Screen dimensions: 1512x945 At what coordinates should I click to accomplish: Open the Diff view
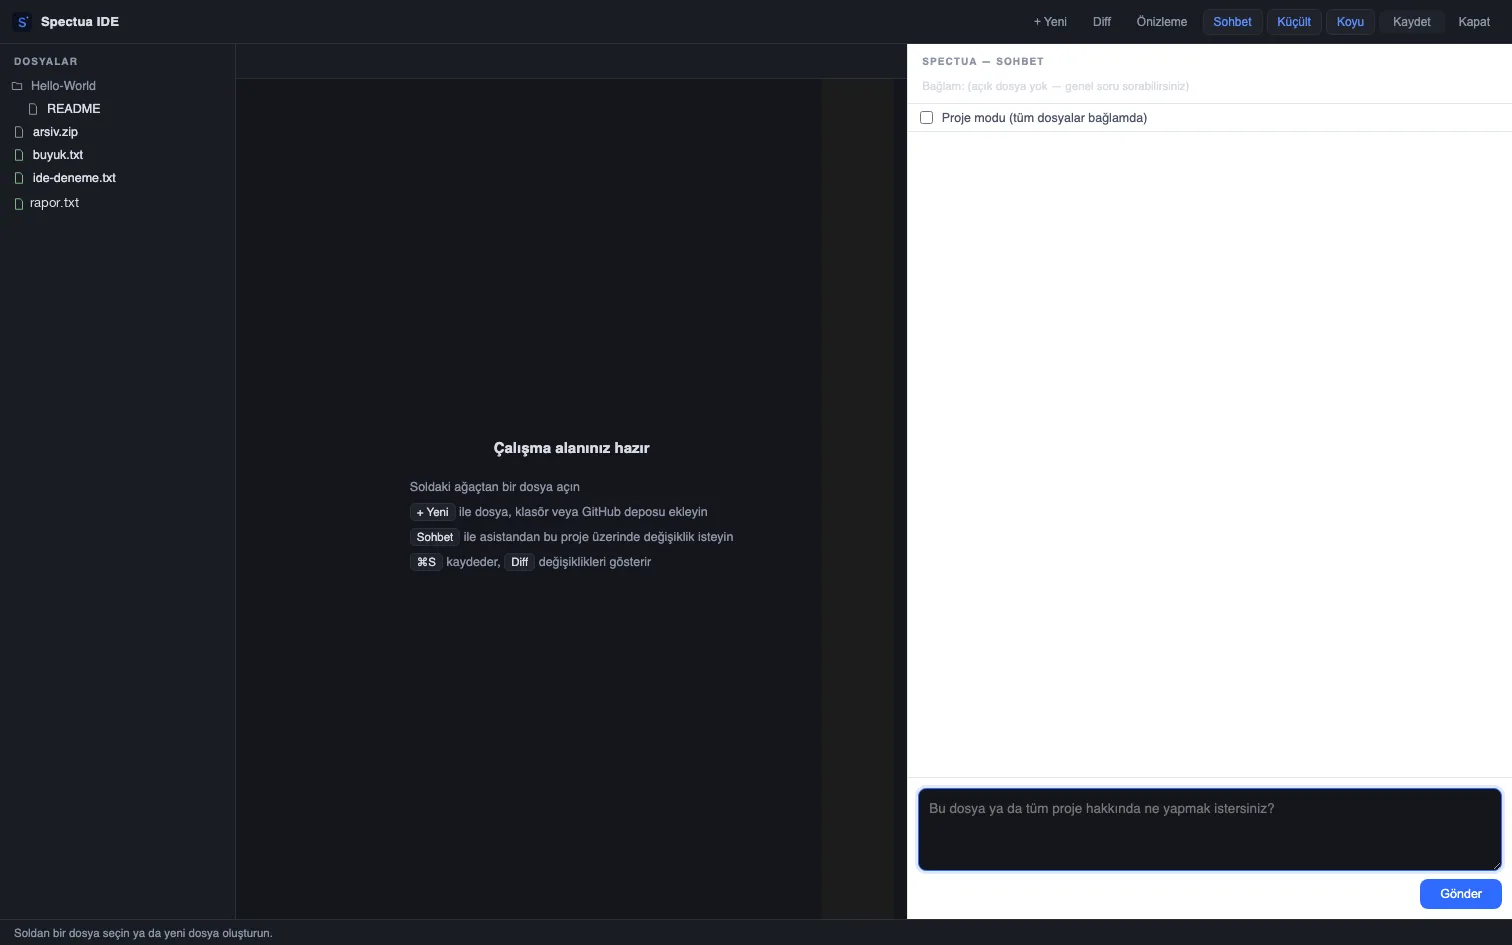[1102, 22]
